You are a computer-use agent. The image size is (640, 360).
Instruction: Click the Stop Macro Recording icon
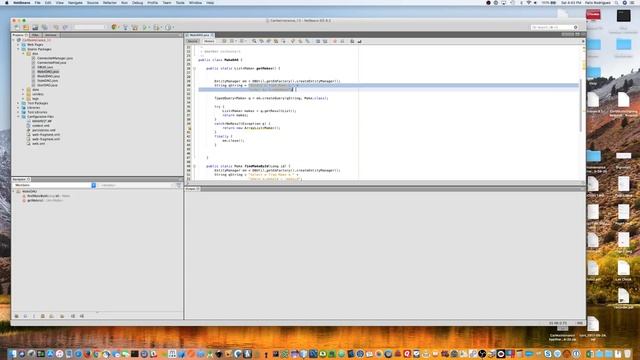click(x=342, y=41)
